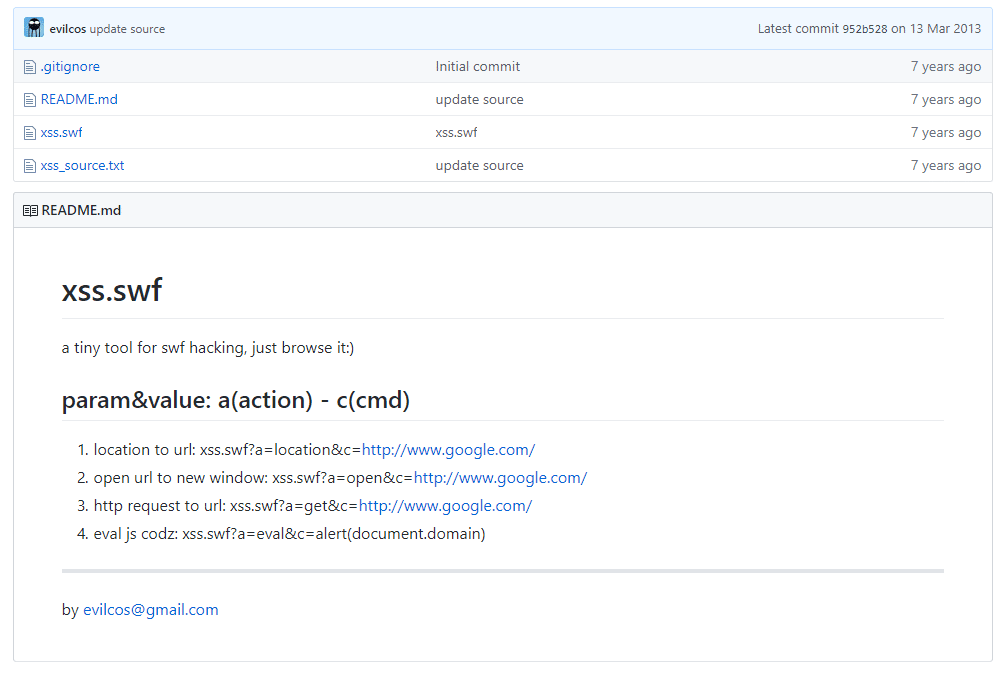Click the evilcos user avatar
Image resolution: width=1008 pixels, height=680 pixels.
coord(33,28)
